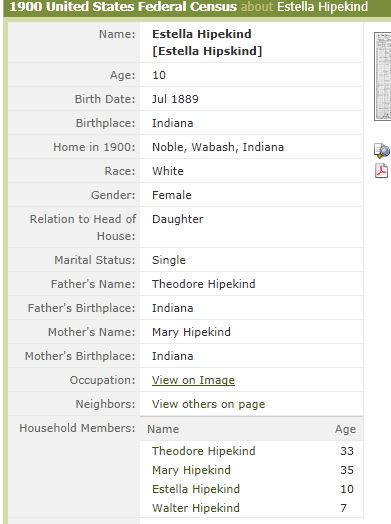
Task: Click Estella Hipekind in the header bar
Action: [x=322, y=7]
